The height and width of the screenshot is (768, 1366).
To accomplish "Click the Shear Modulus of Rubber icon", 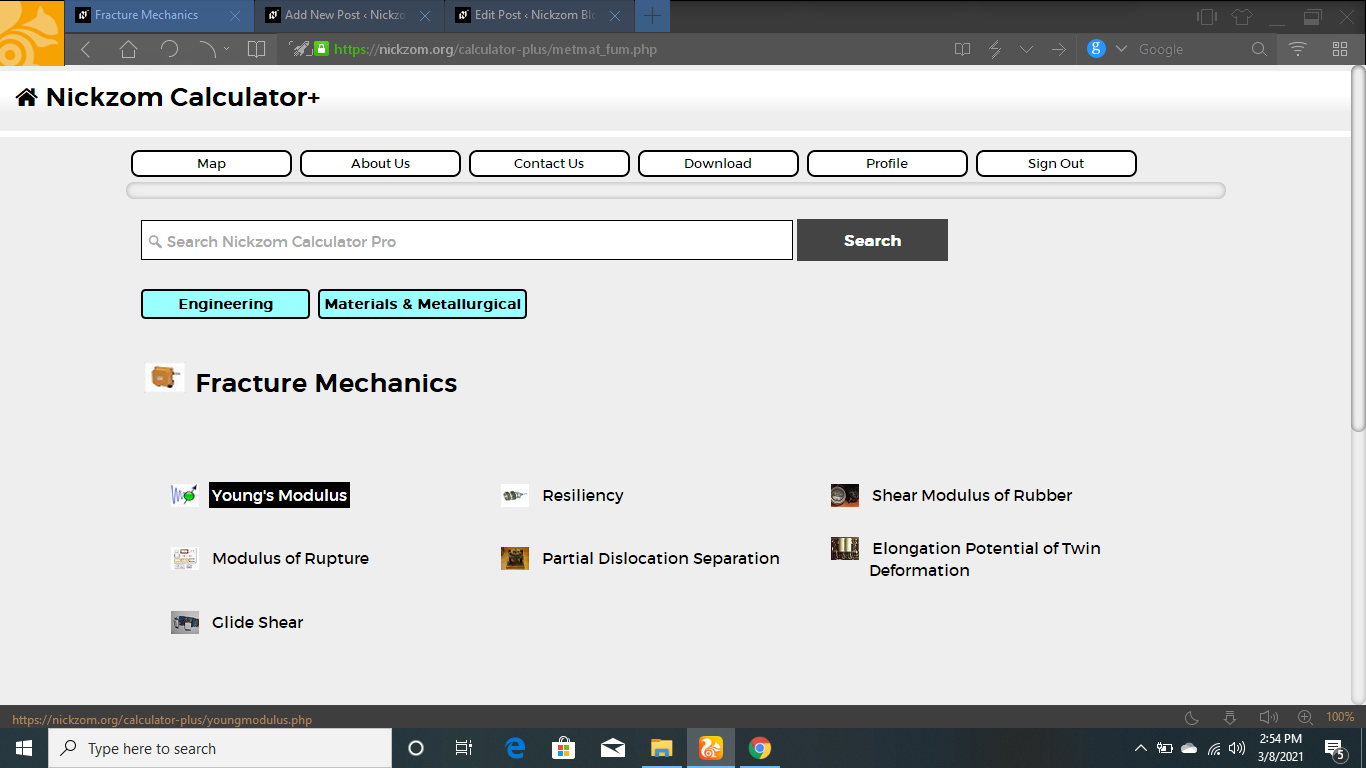I will [x=845, y=495].
